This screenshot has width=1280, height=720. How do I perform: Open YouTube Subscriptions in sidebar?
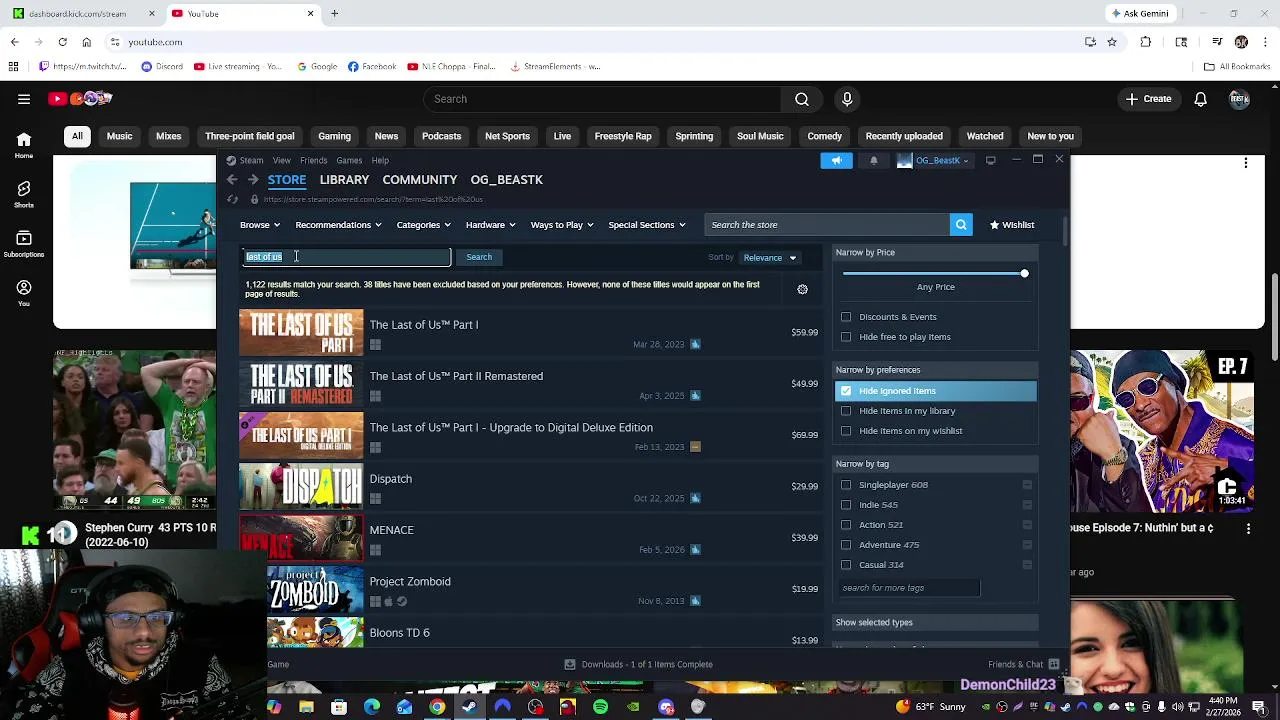pos(24,243)
